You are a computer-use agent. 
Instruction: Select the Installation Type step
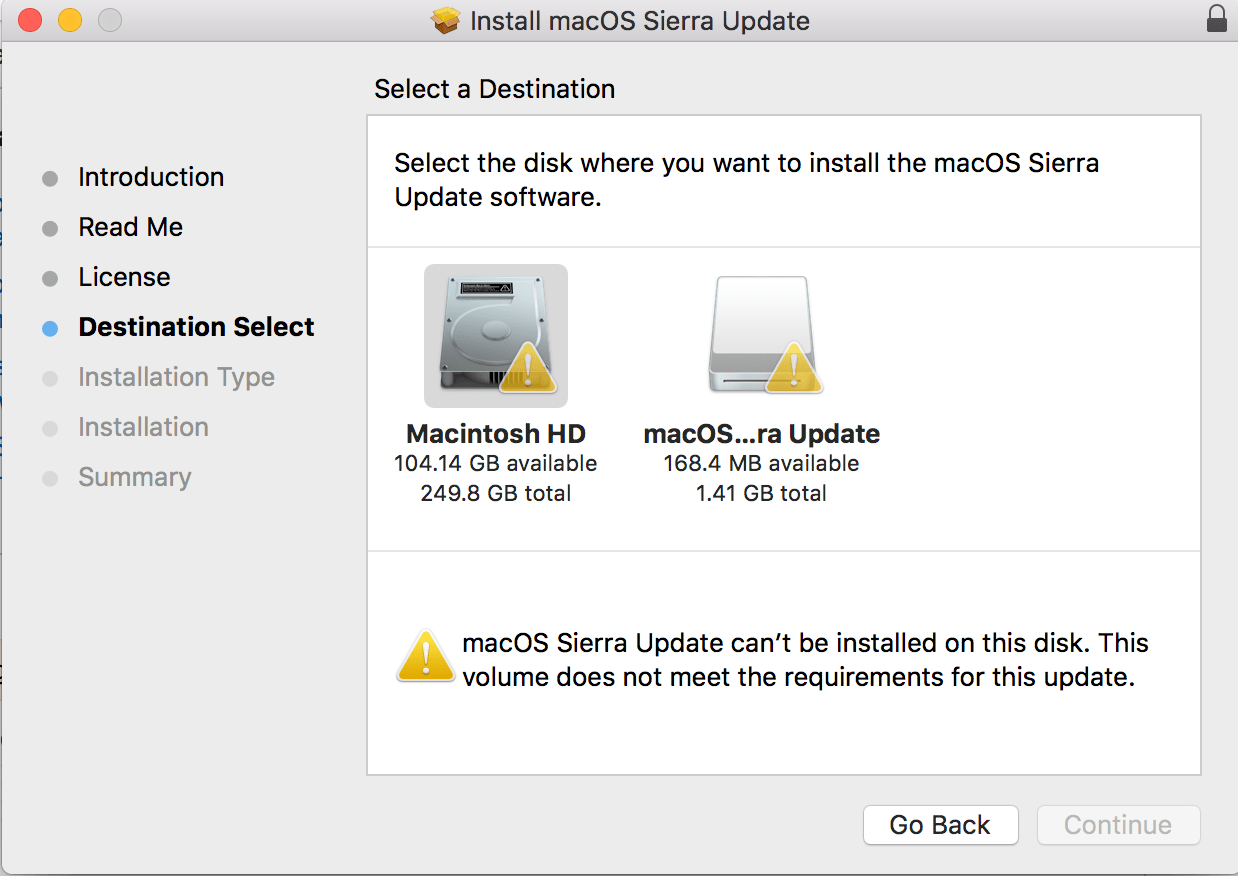176,377
